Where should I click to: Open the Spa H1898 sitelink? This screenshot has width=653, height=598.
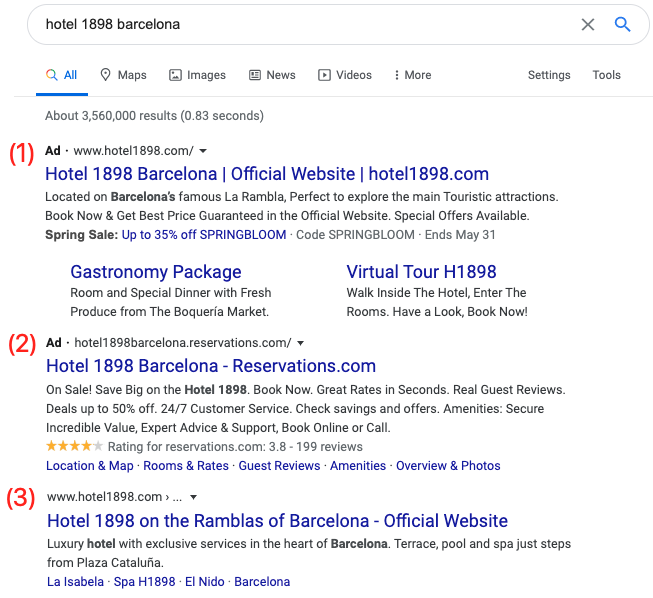click(x=145, y=582)
